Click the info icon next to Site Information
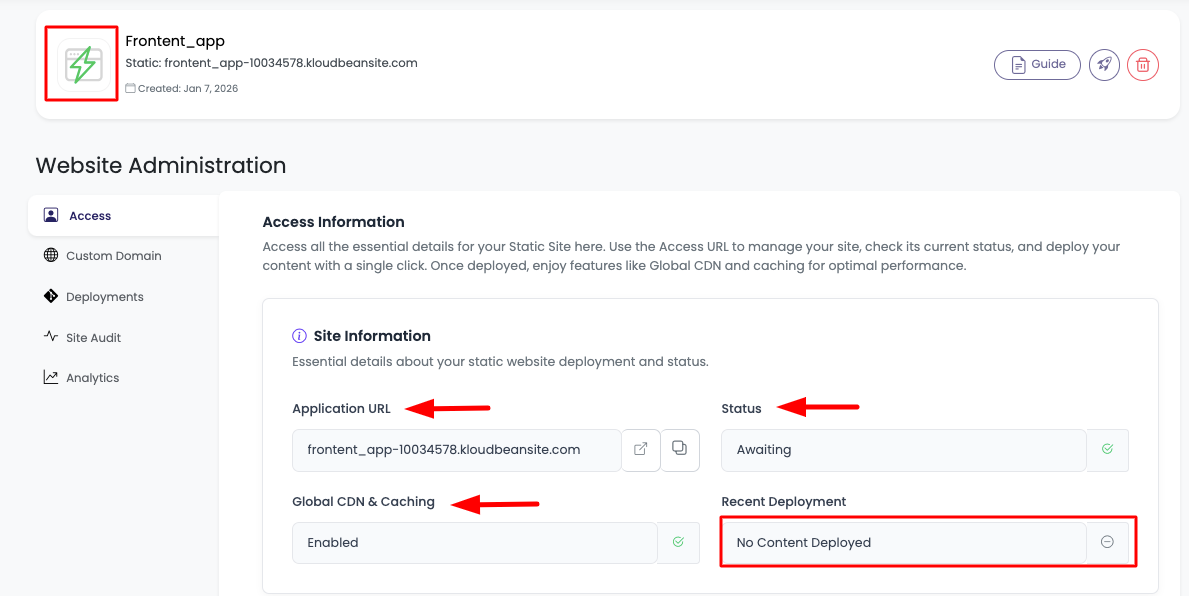Viewport: 1189px width, 596px height. point(299,336)
